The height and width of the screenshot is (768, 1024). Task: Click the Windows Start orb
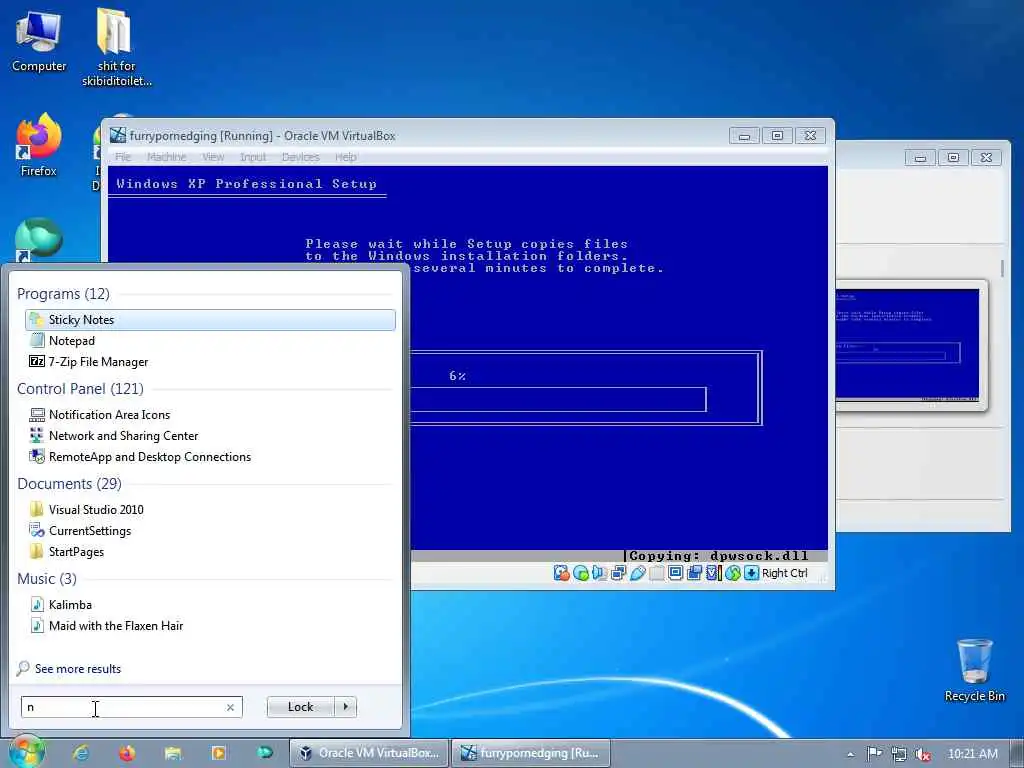coord(27,752)
